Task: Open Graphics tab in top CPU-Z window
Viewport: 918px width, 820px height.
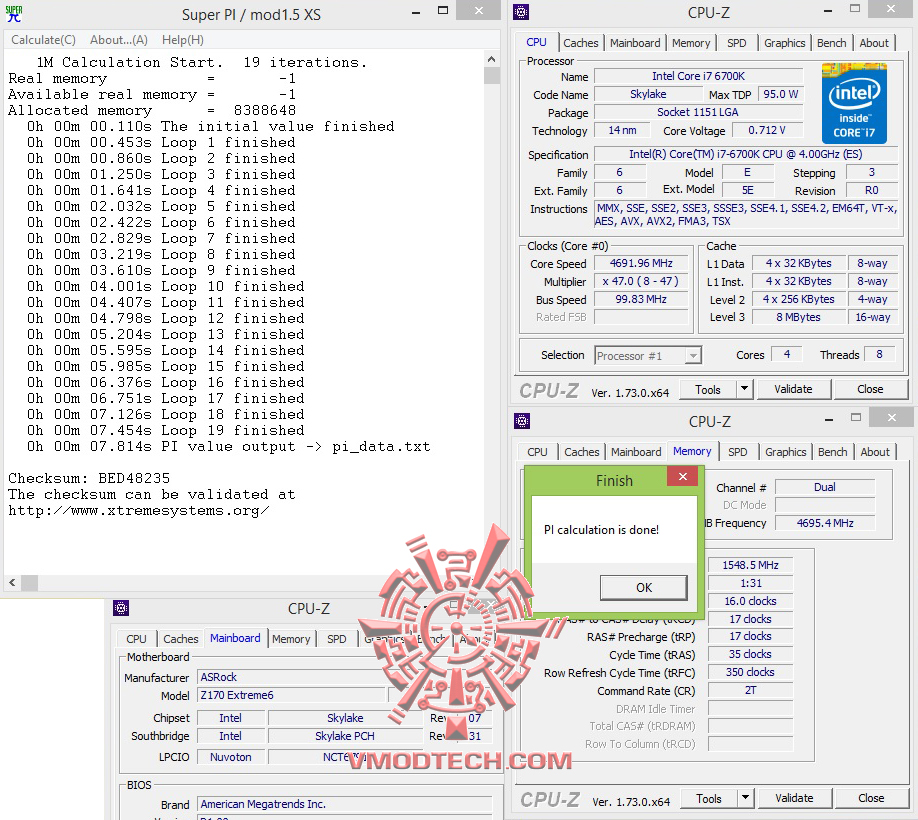Action: pyautogui.click(x=785, y=43)
